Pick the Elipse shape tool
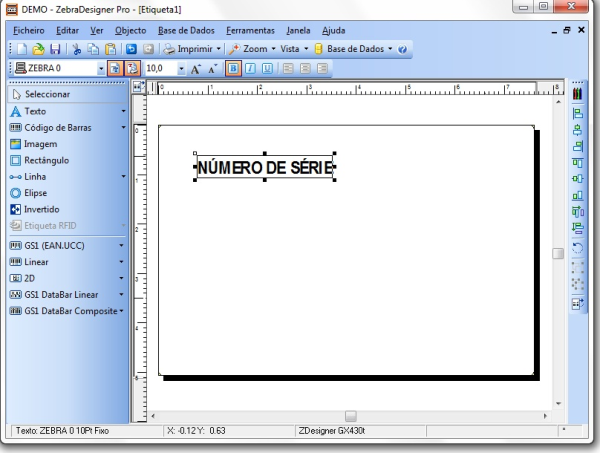Image resolution: width=600 pixels, height=453 pixels. (x=35, y=192)
